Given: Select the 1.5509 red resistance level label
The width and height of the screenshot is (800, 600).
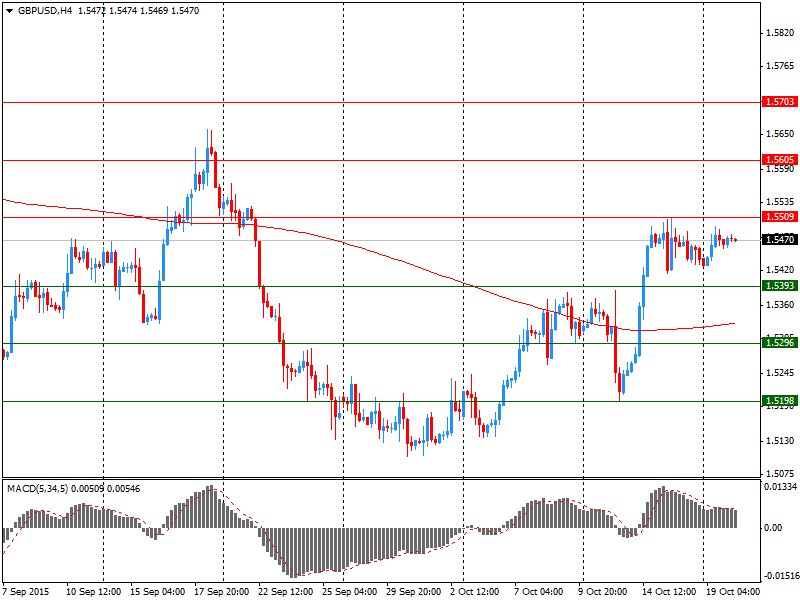Looking at the screenshot, I should point(780,217).
